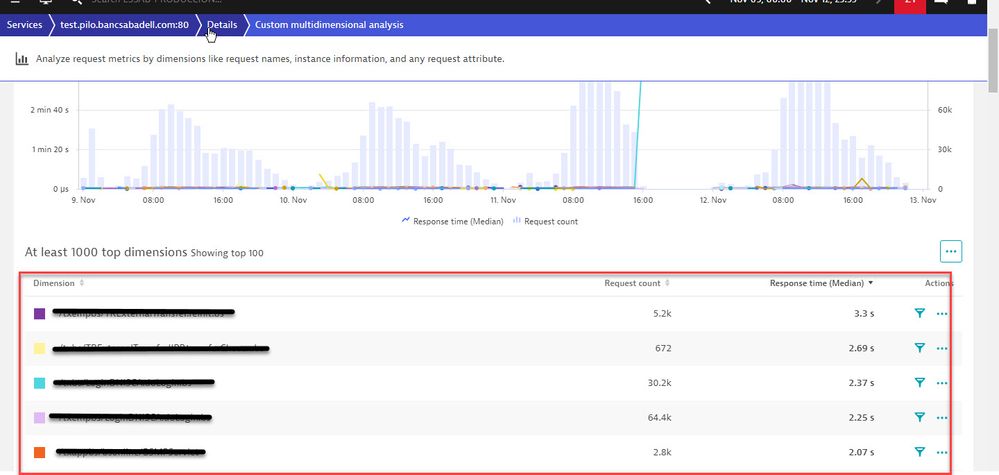This screenshot has height=475, width=999.
Task: Open the actions menu in the 5.2k row
Action: point(942,314)
